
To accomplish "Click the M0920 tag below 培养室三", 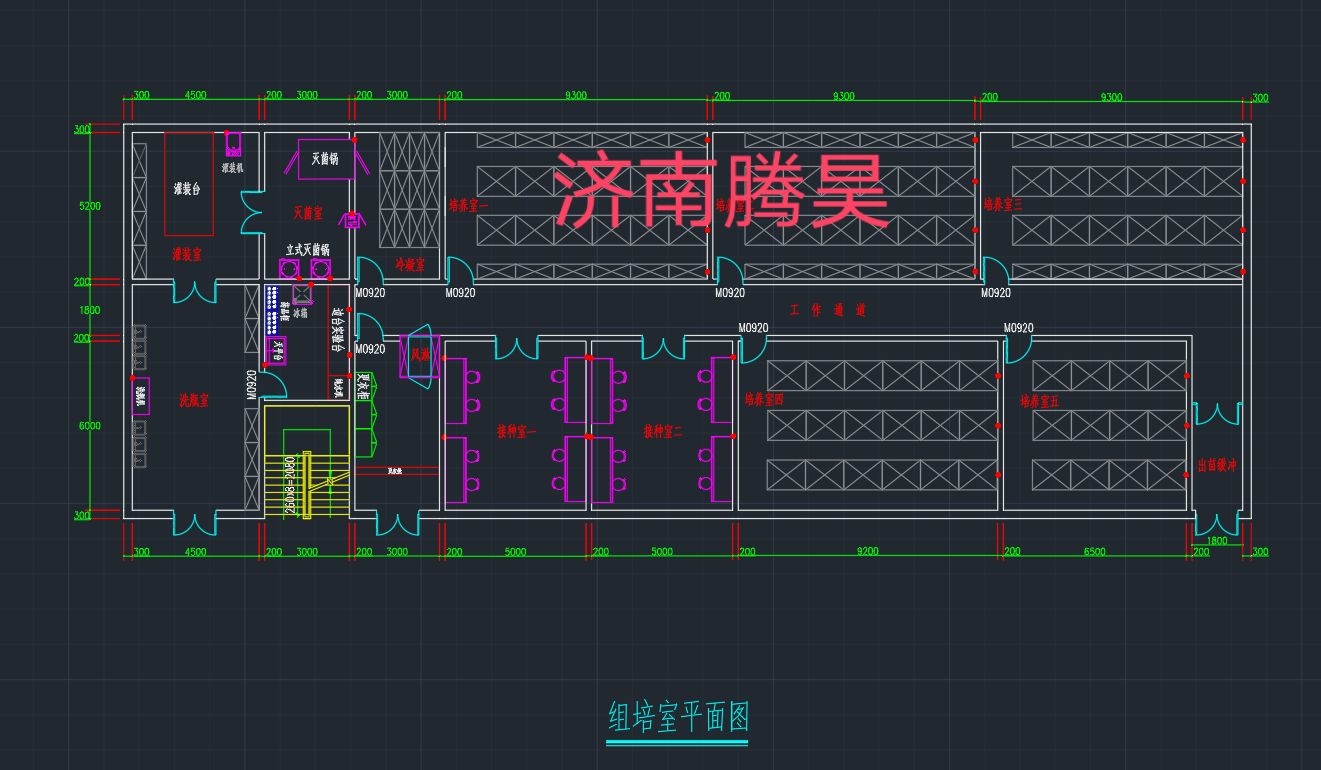I will pos(996,294).
